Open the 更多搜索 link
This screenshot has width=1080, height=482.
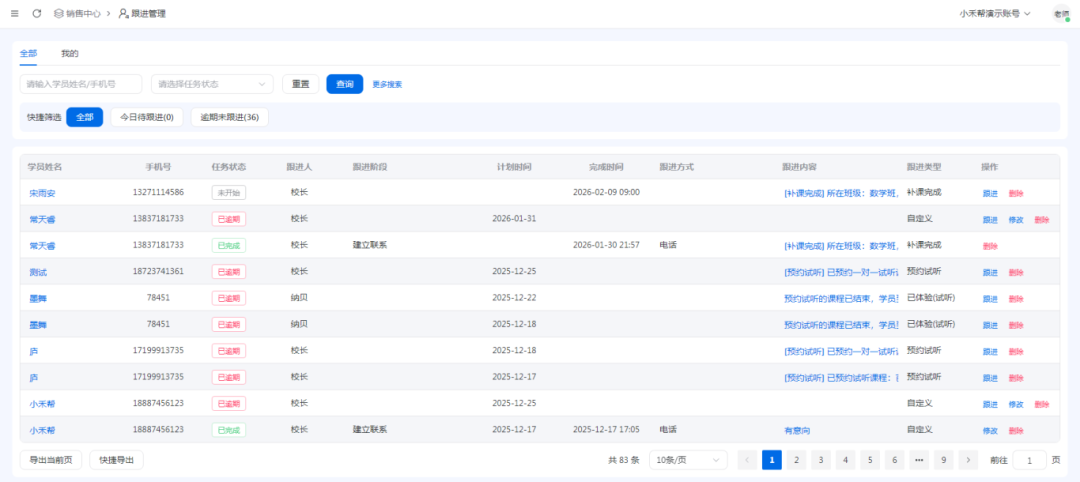tap(387, 84)
